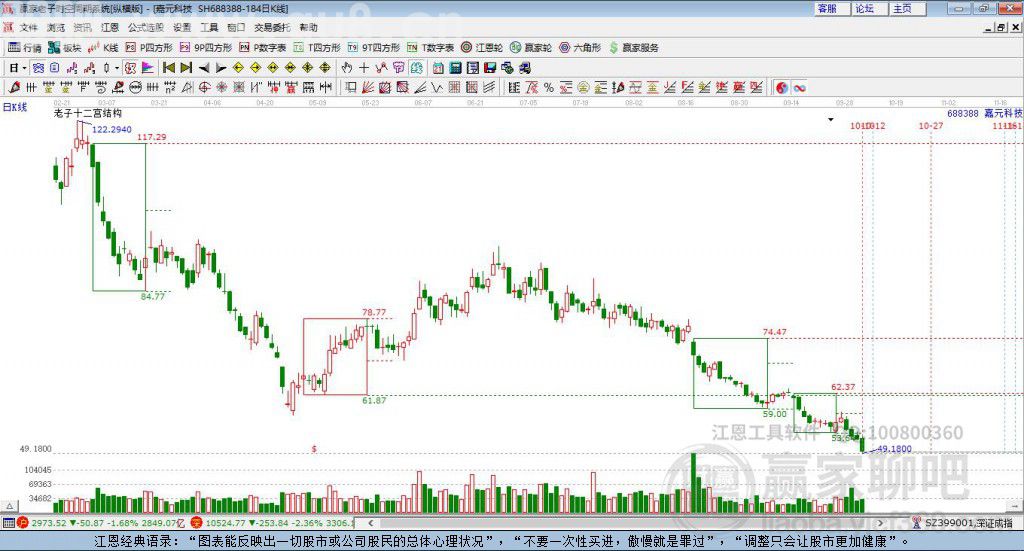Expand the 日 period dropdown
This screenshot has height=551, width=1024.
point(24,68)
